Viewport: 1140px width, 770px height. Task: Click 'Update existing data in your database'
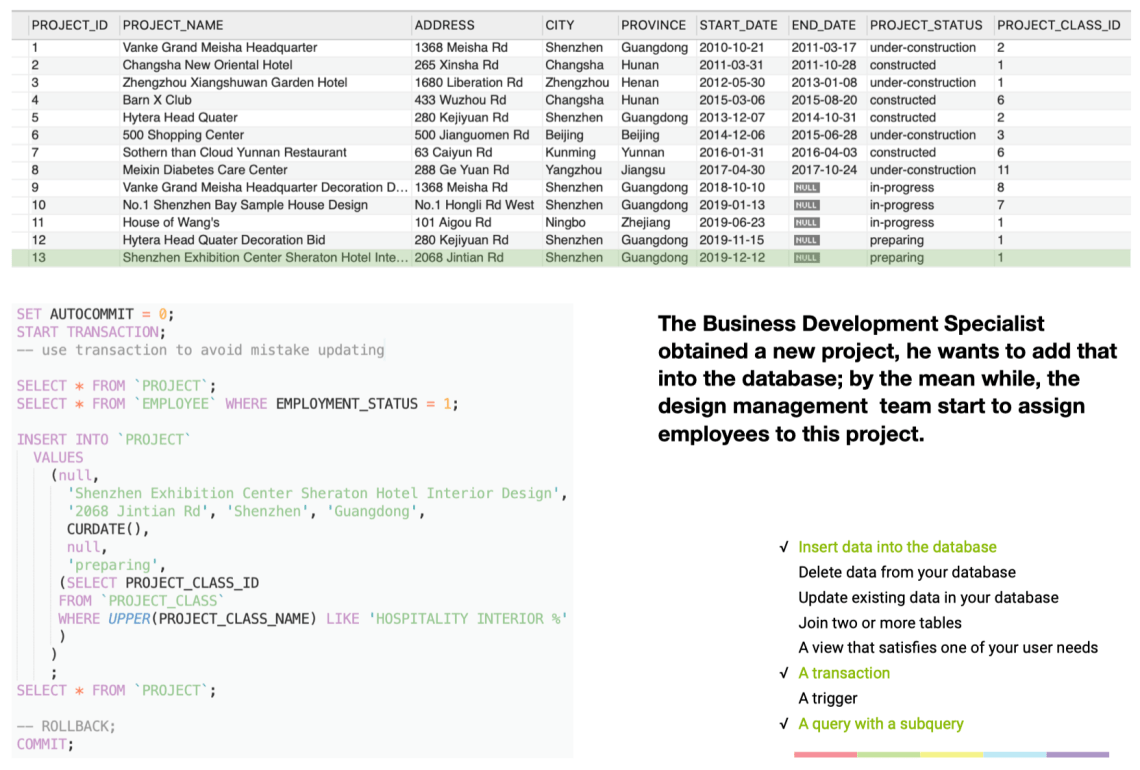[x=927, y=597]
